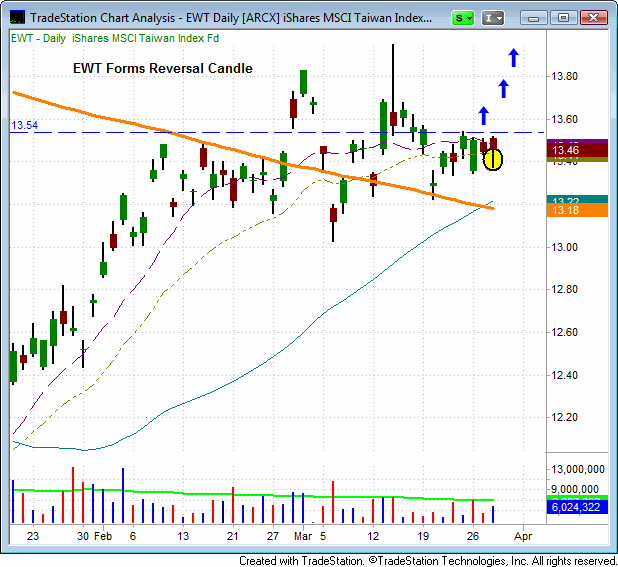This screenshot has height=567, width=618.
Task: Select the tallest red volume bar in late January
Action: coord(73,495)
